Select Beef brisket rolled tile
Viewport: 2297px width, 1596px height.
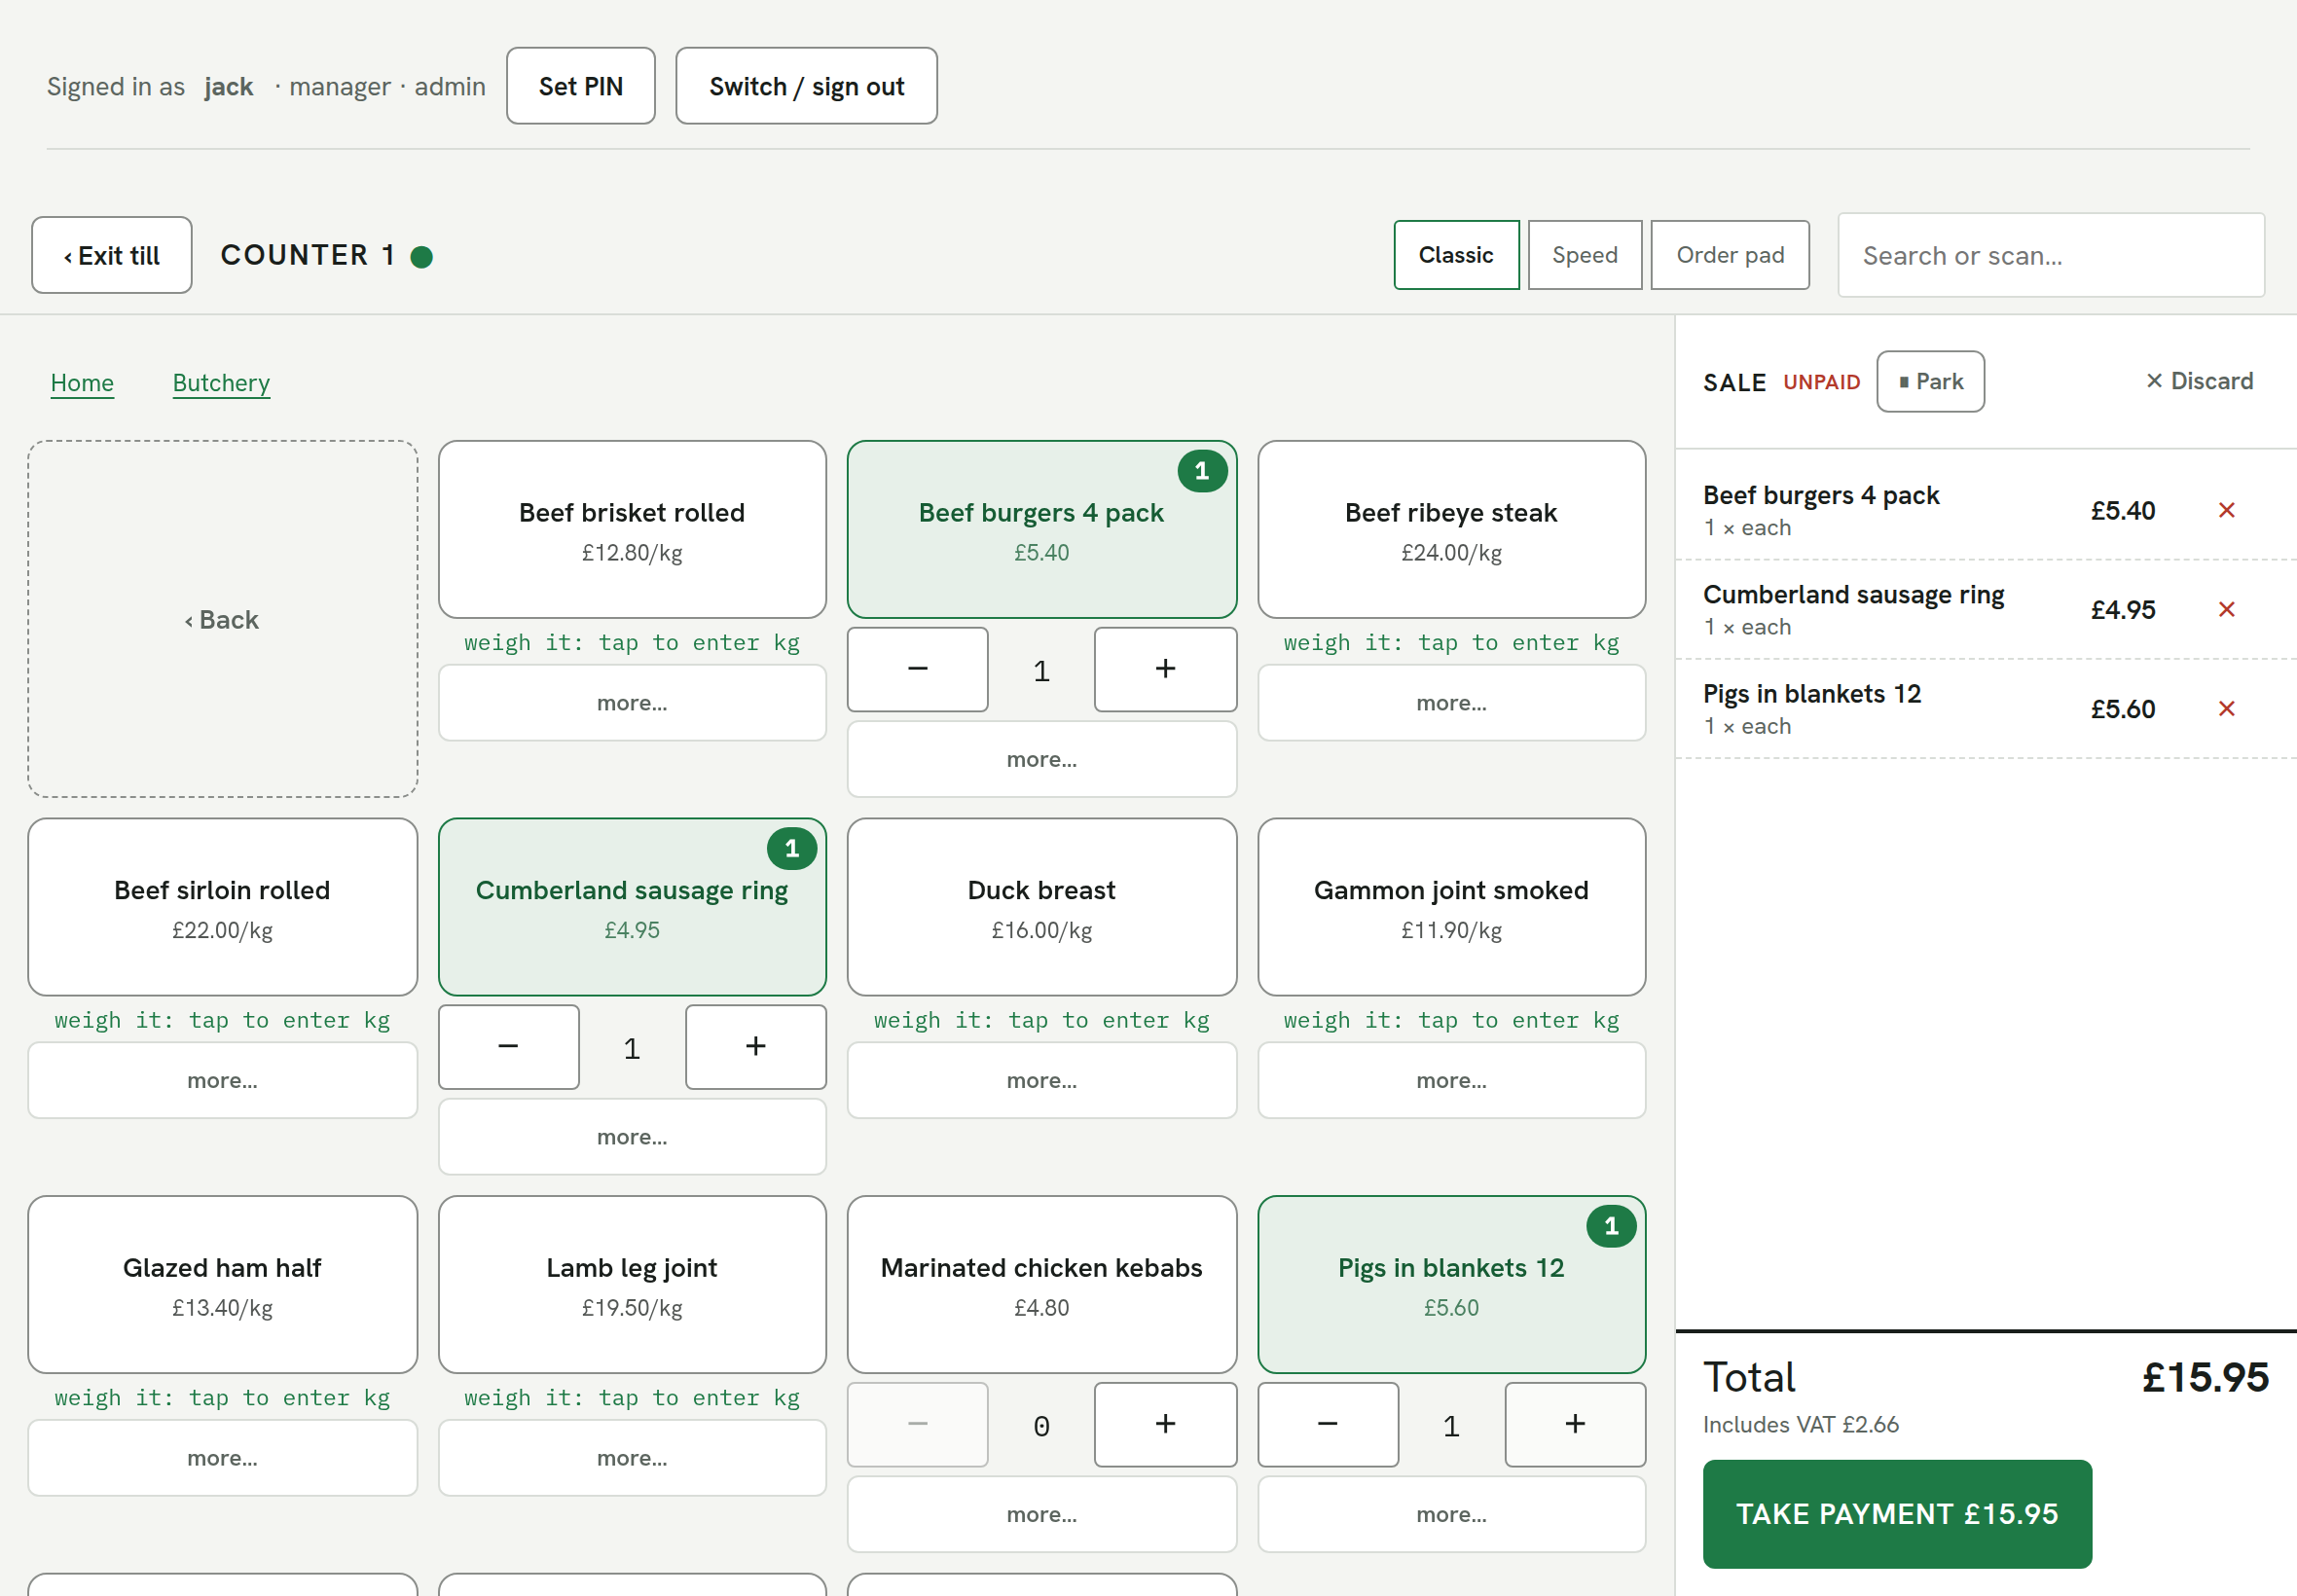click(632, 529)
